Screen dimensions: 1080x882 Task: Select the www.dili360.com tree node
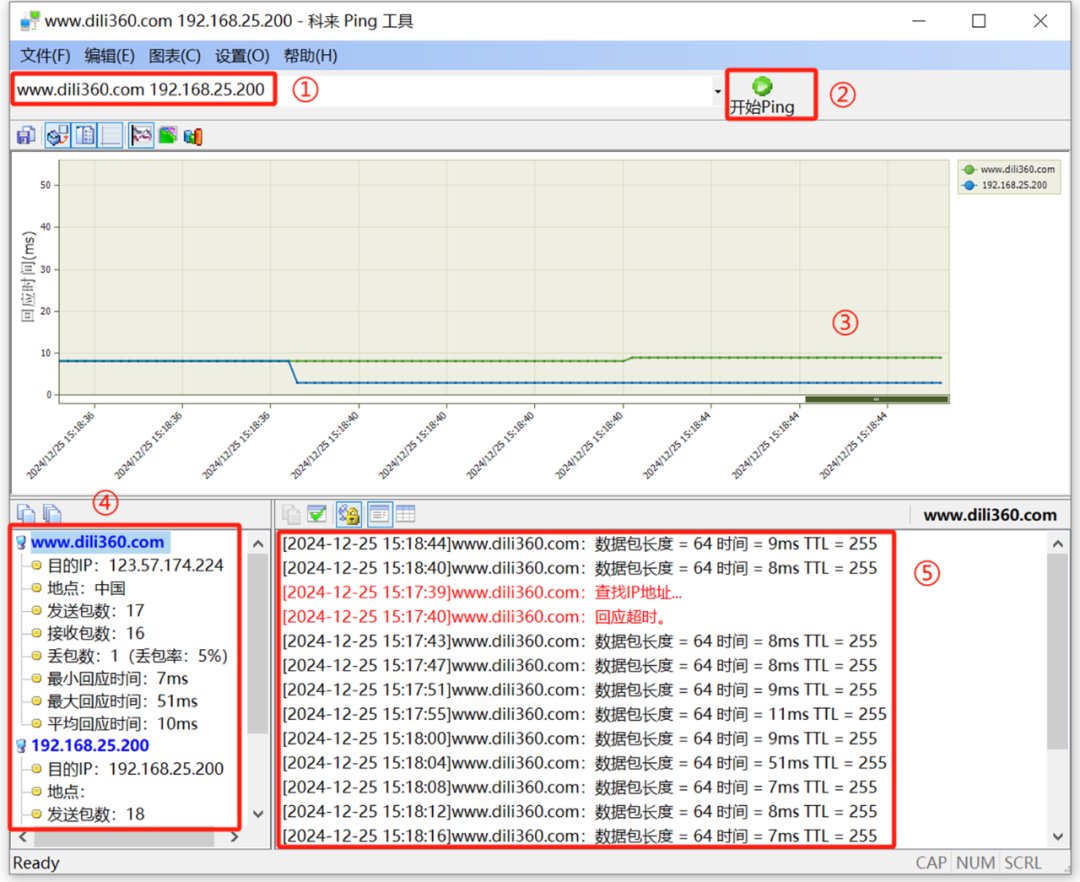click(x=97, y=542)
